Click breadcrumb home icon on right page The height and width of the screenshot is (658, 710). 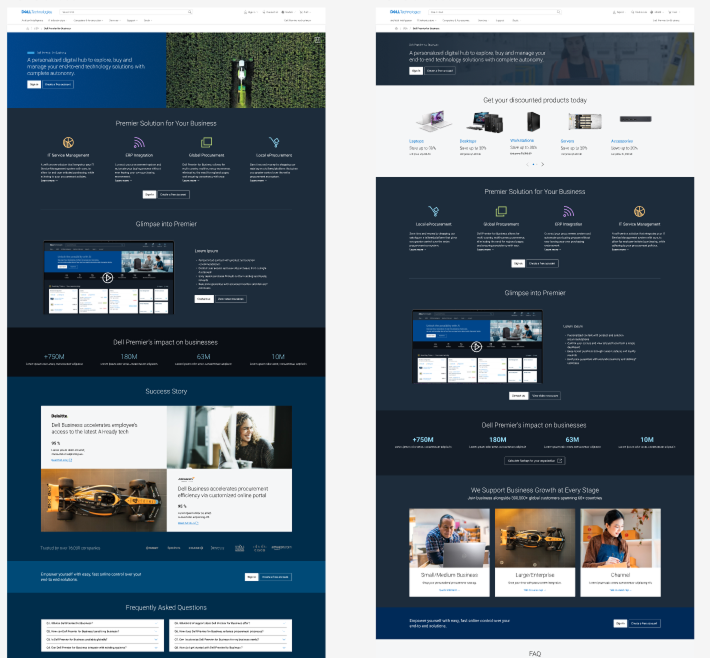pyautogui.click(x=396, y=29)
